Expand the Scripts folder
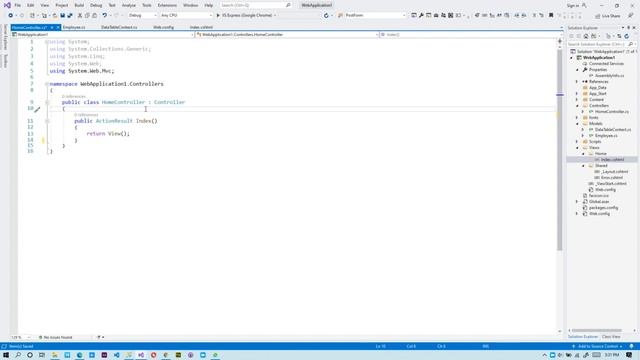 [577, 142]
